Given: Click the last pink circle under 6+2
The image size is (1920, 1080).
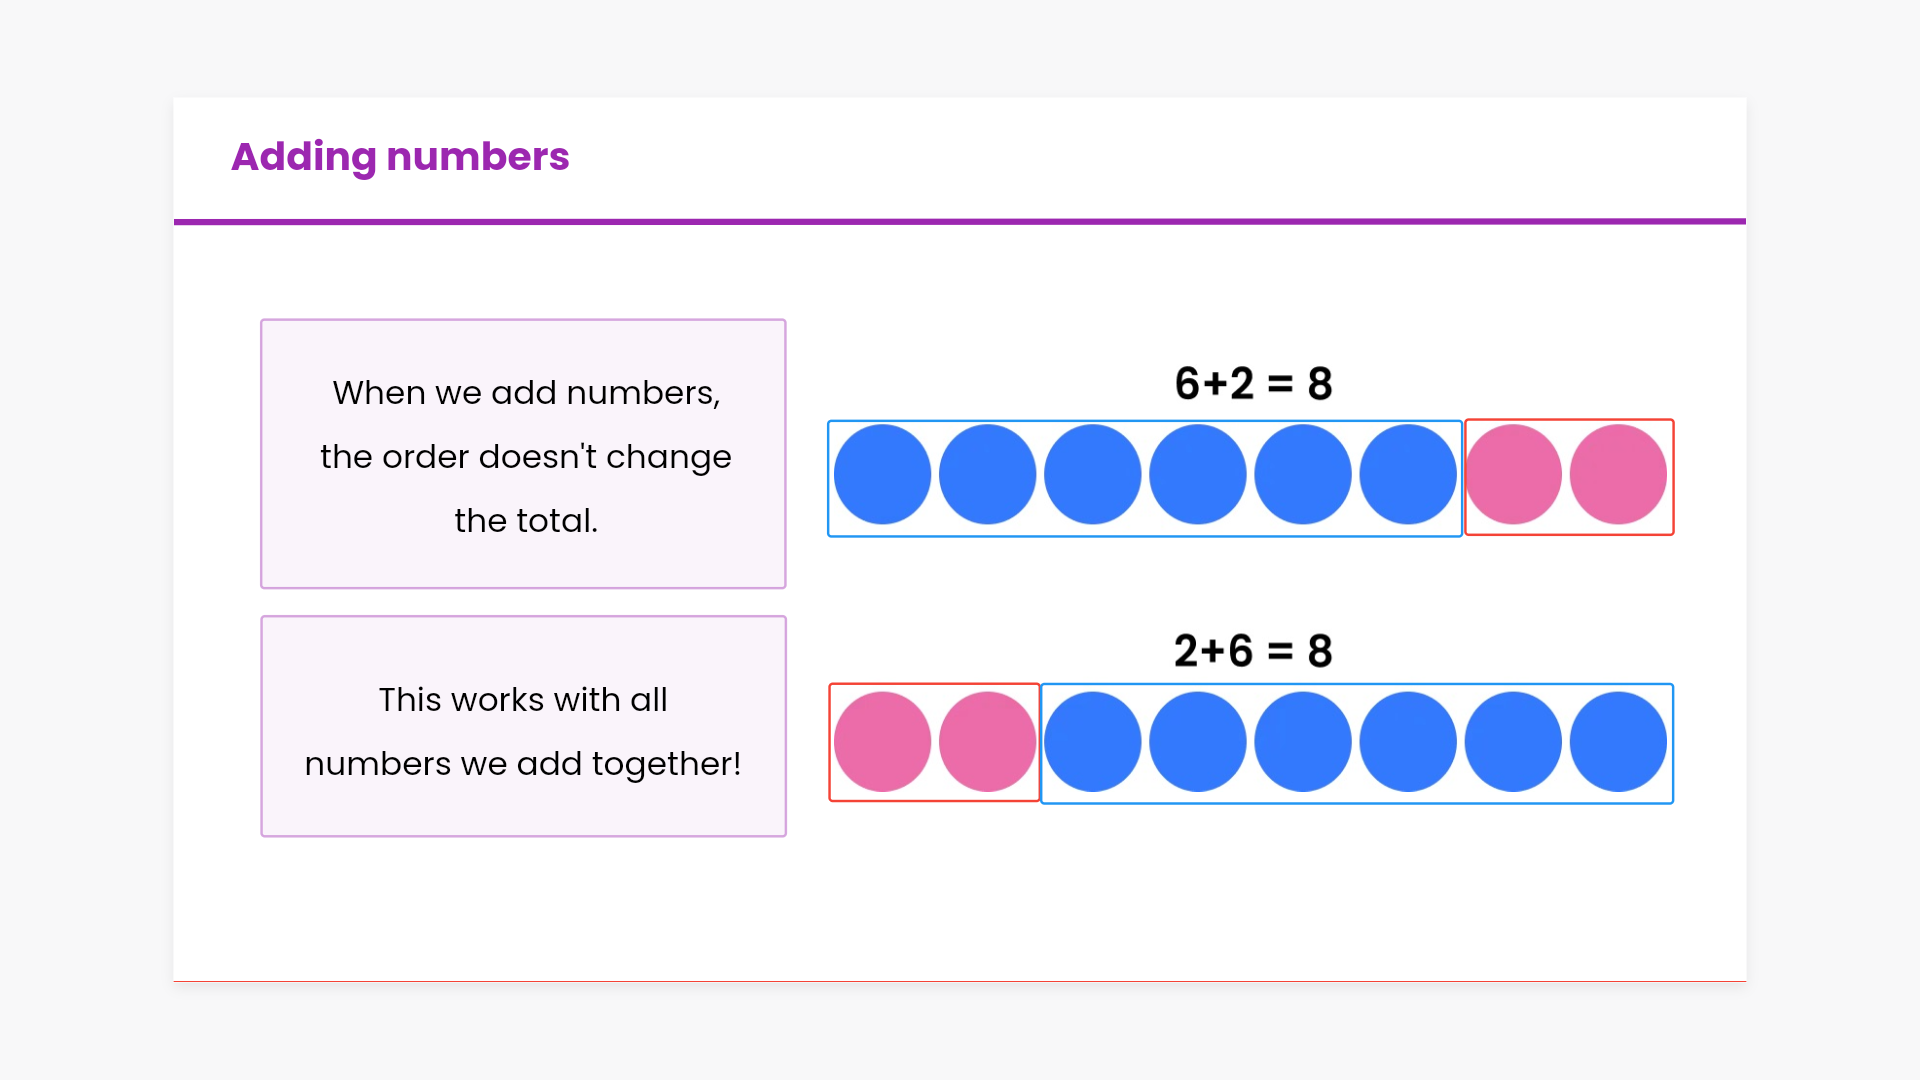Looking at the screenshot, I should coord(1618,475).
